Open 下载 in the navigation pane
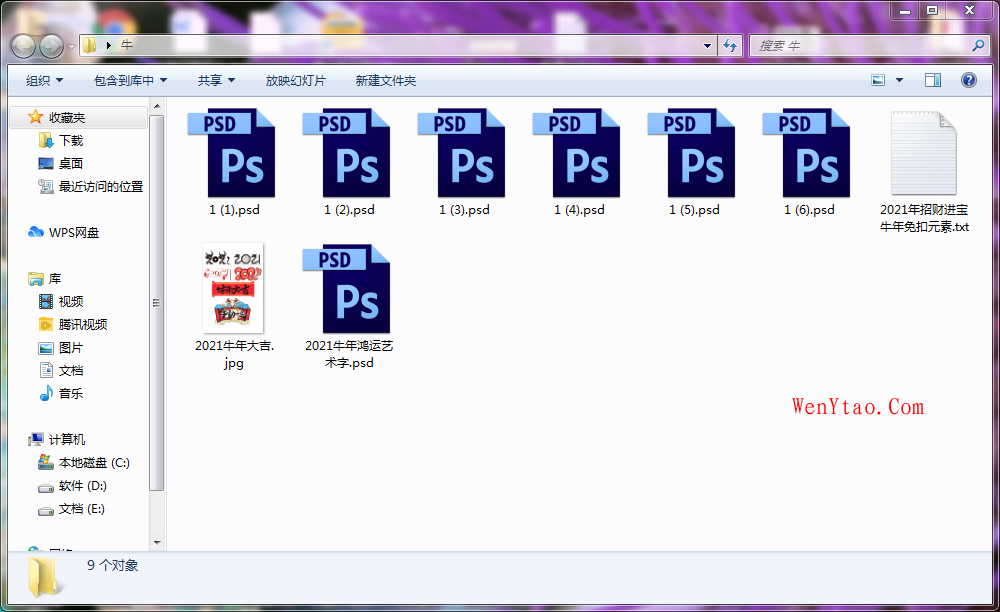 coord(71,140)
